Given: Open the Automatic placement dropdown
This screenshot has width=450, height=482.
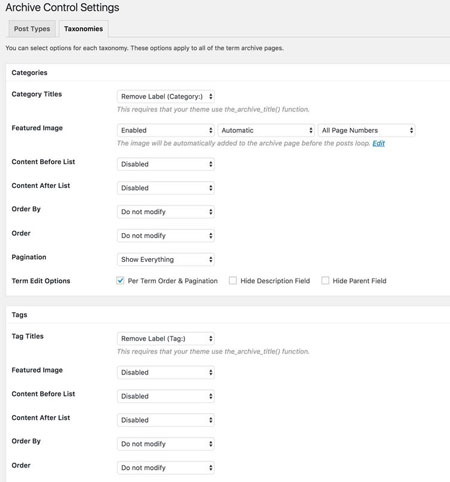Looking at the screenshot, I should 266,130.
